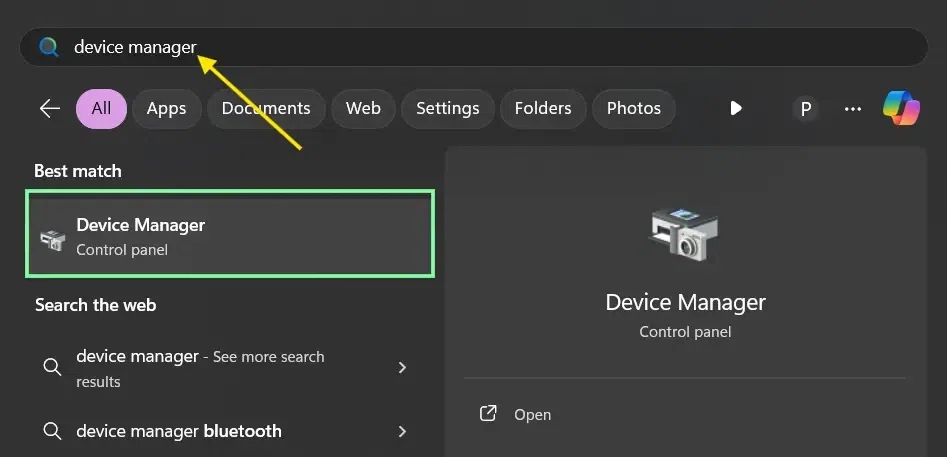Click the large Device Manager preview icon

pos(685,236)
